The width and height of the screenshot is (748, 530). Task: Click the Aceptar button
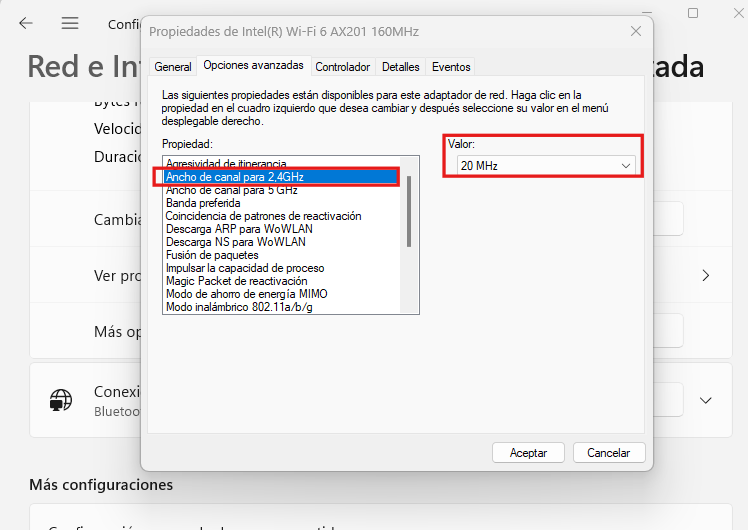[528, 453]
